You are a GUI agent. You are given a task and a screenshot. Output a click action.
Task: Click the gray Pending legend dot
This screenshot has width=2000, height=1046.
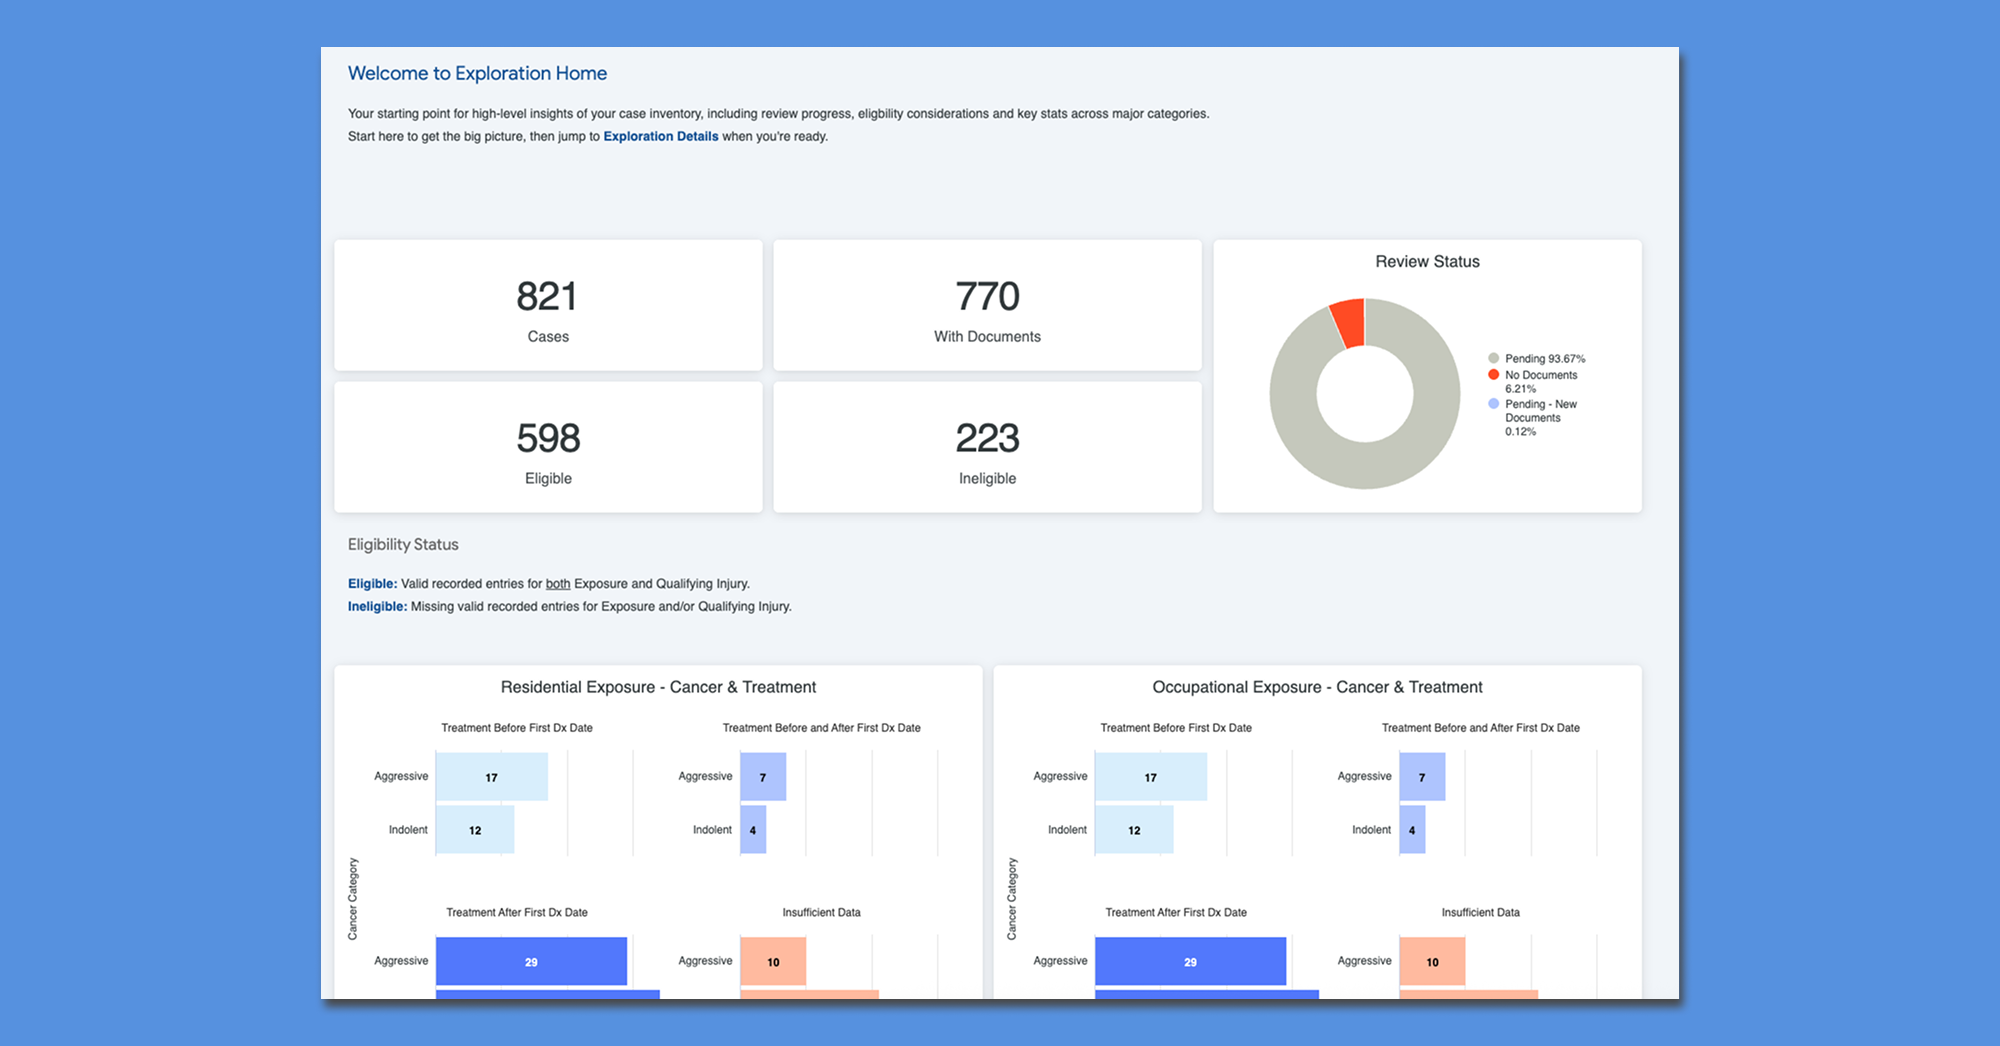point(1494,358)
